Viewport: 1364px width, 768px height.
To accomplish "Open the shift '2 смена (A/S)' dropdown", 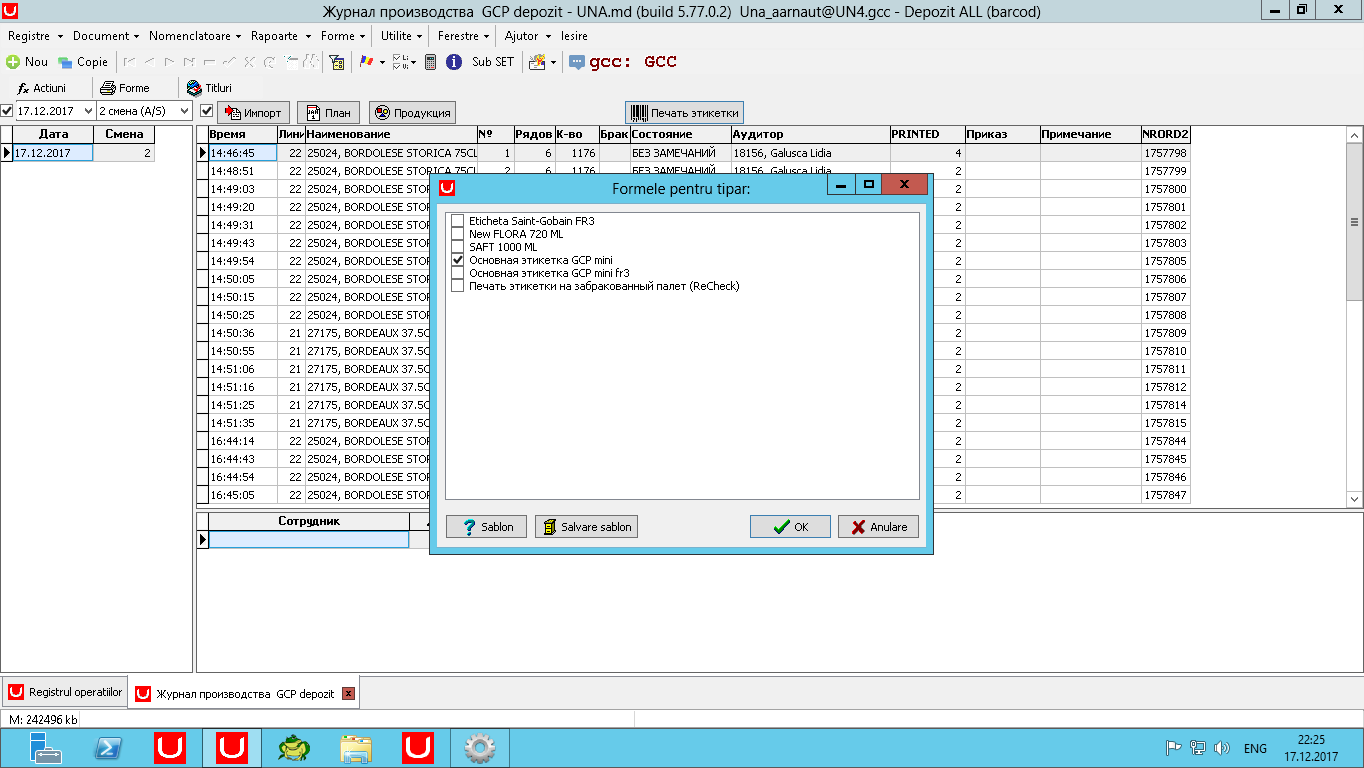I will [x=184, y=111].
